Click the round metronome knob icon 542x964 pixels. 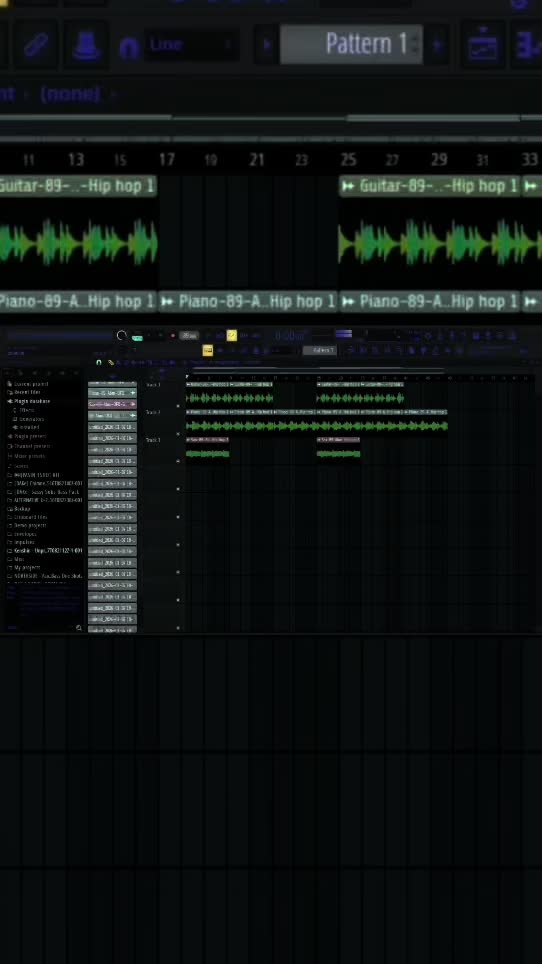tap(121, 335)
